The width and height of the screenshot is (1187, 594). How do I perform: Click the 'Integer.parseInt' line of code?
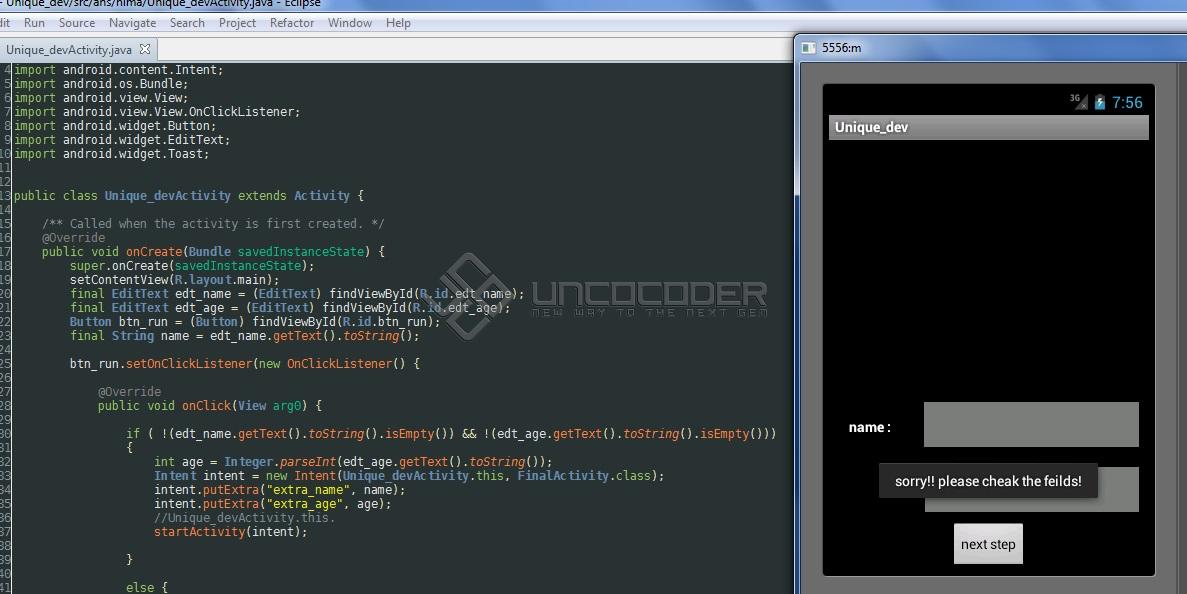pos(353,462)
